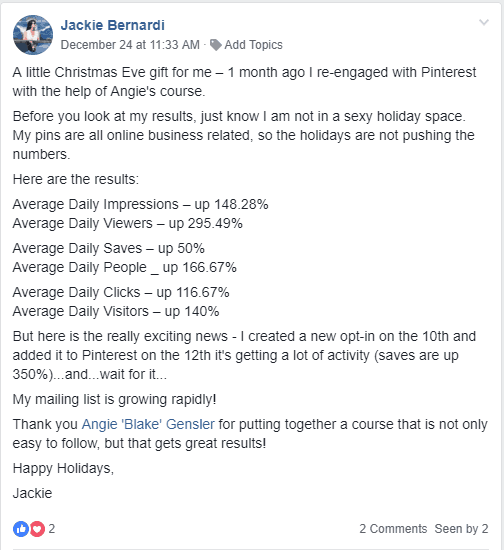The image size is (504, 550).
Task: Click the Average Daily Saves up 50% line
Action: coord(109,248)
